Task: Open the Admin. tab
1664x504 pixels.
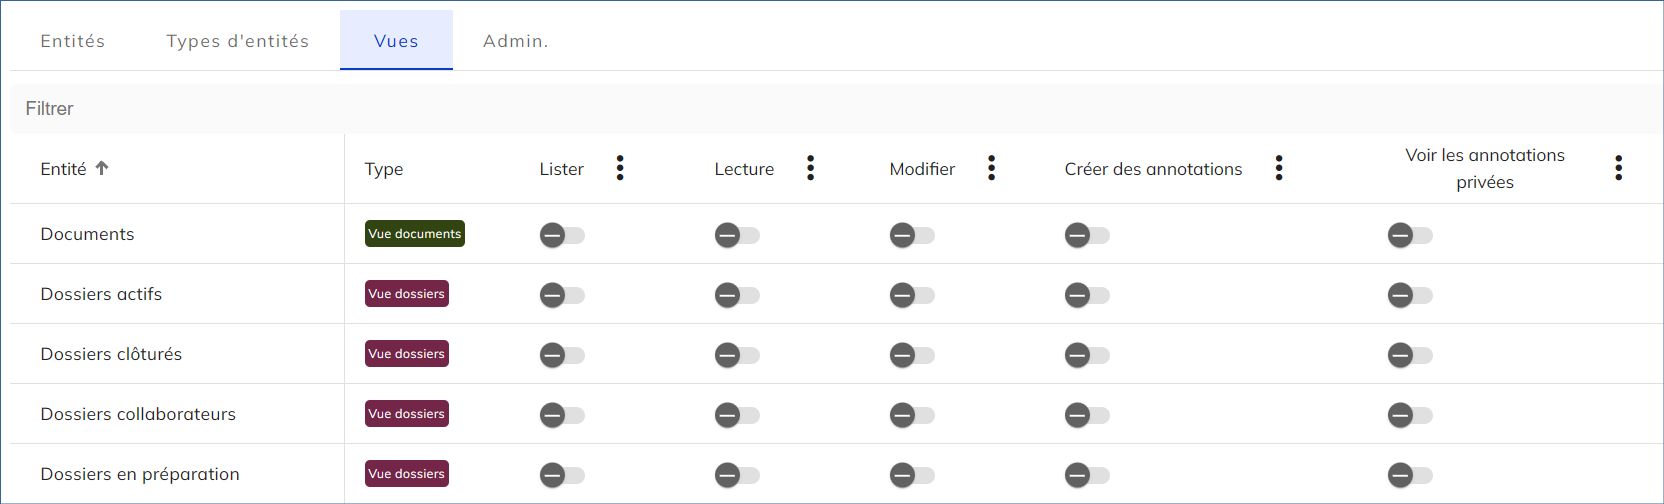Action: (x=516, y=41)
